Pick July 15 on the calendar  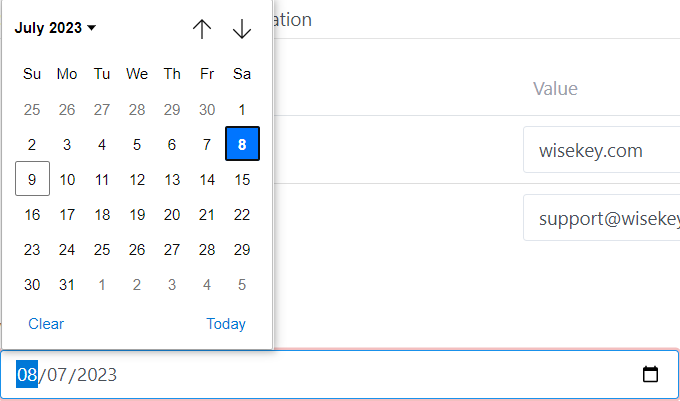point(242,180)
